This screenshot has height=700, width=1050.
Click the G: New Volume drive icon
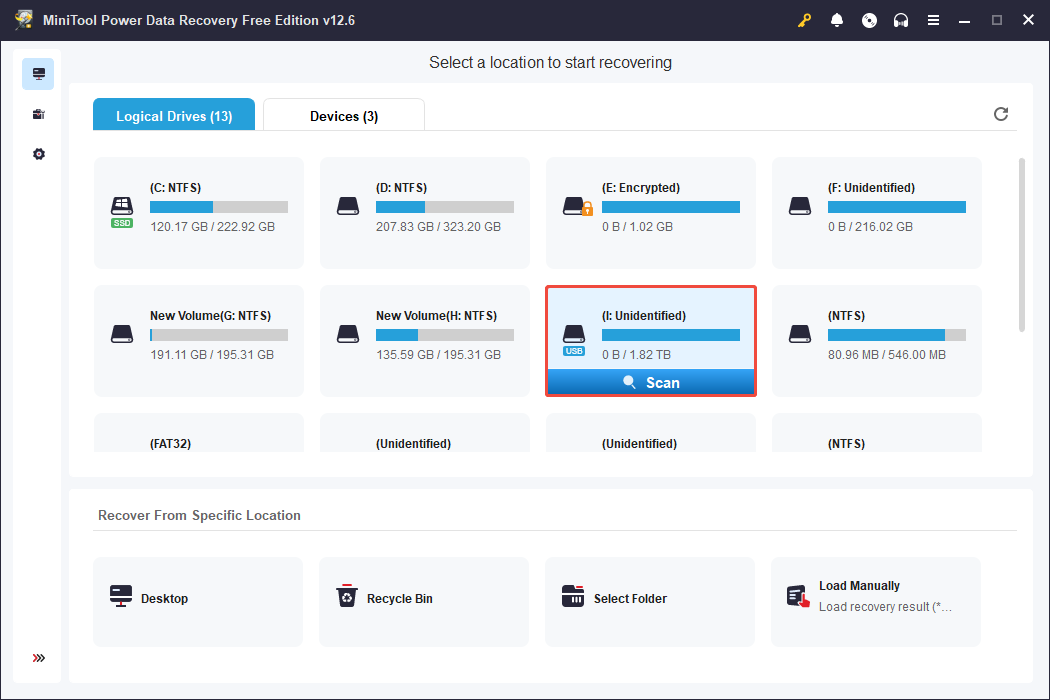tap(122, 334)
